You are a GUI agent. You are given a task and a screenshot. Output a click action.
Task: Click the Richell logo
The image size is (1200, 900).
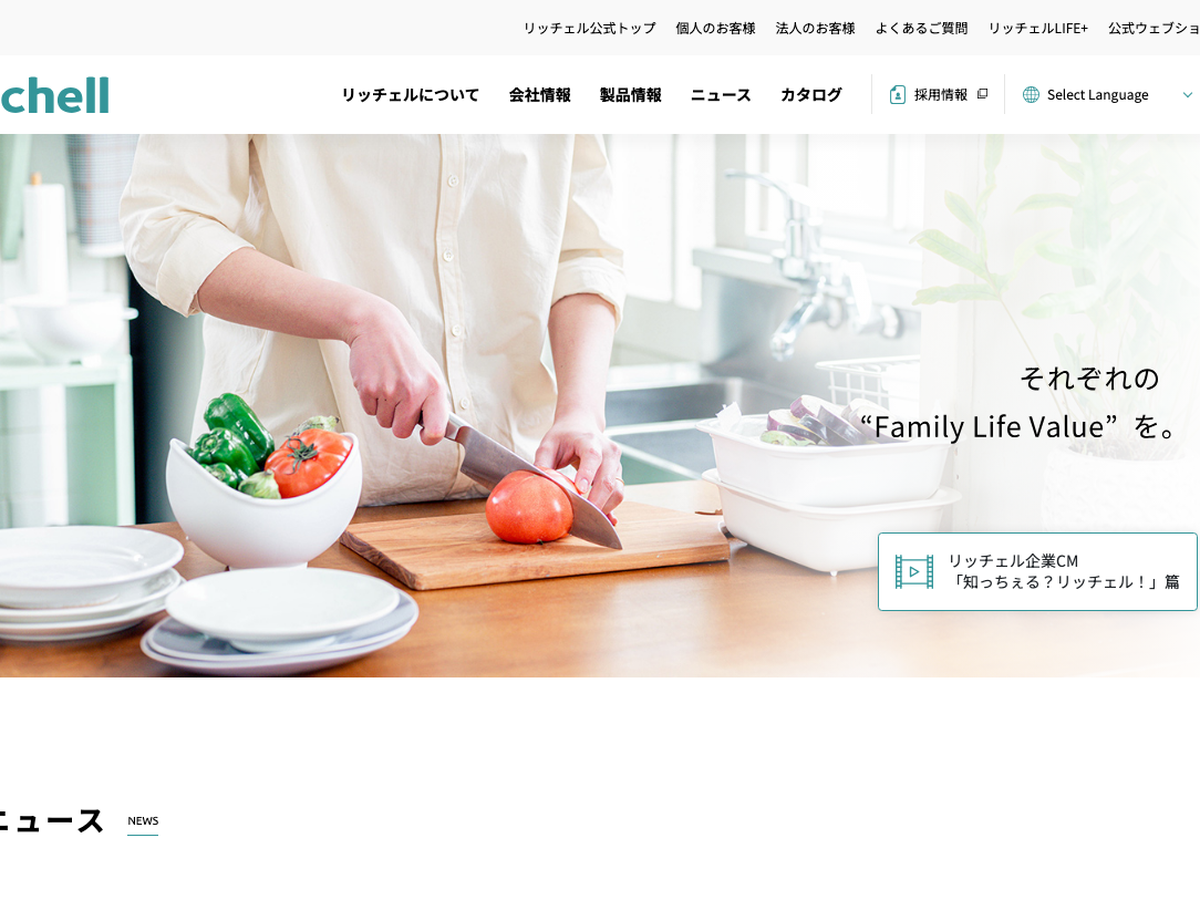click(x=54, y=95)
